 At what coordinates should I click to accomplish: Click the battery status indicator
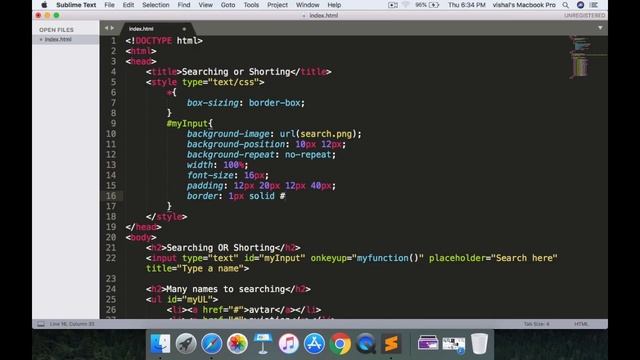click(427, 5)
